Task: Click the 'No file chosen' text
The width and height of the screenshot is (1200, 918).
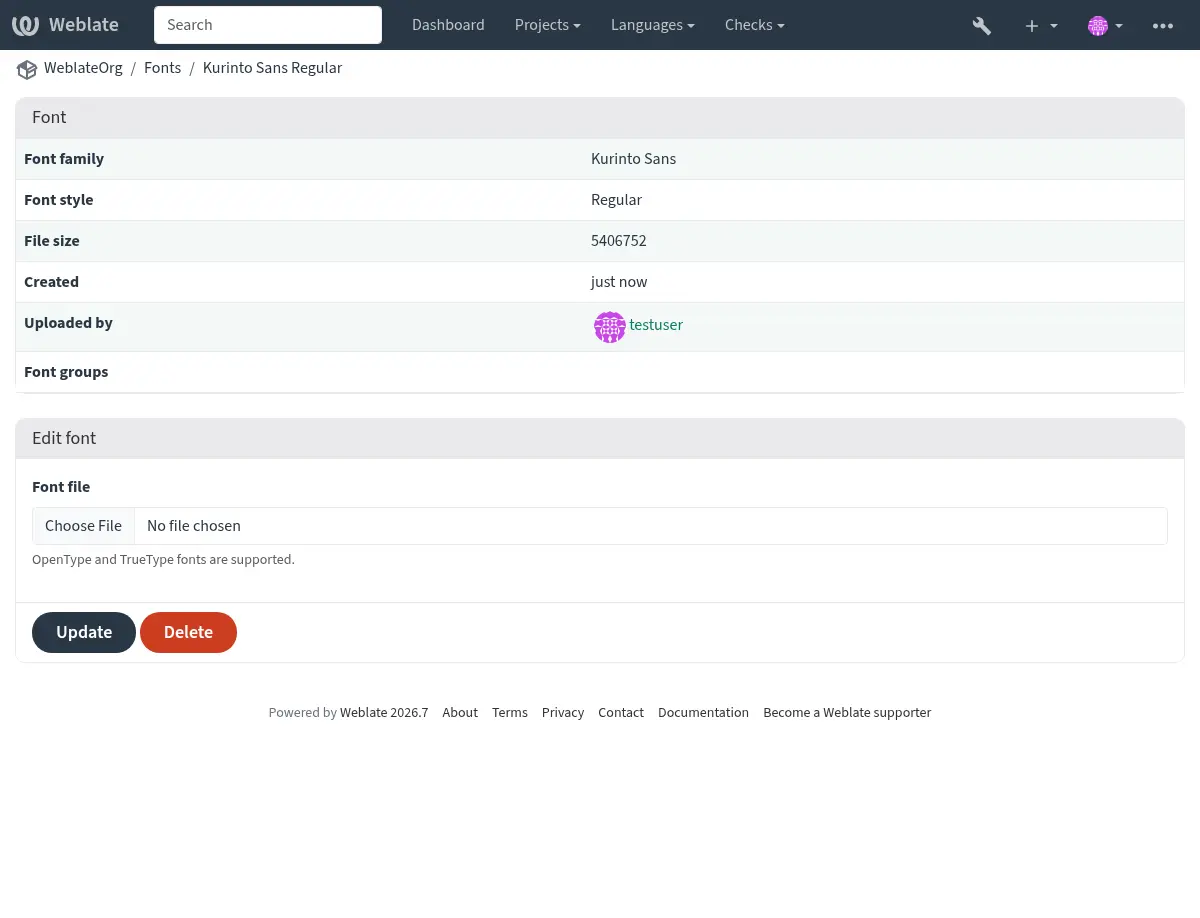Action: [194, 526]
